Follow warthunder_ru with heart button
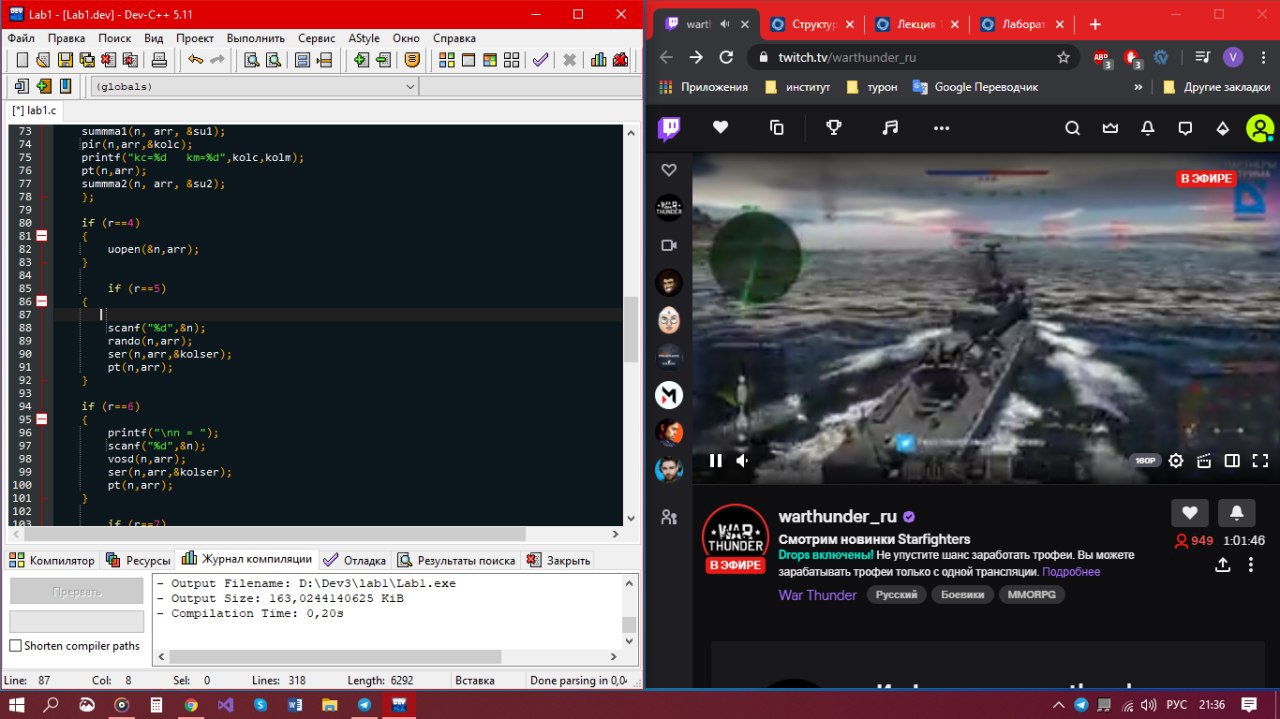 pos(1189,513)
